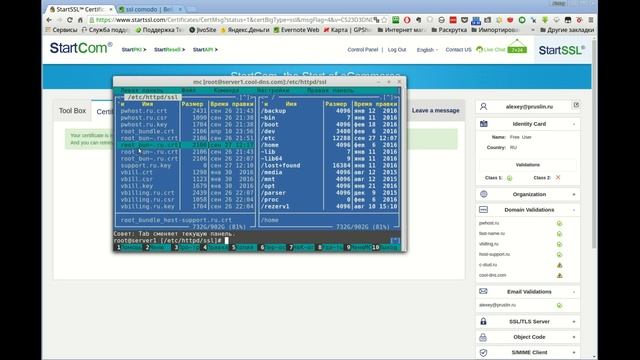This screenshot has height=360, width=640.
Task: Click green check next to pwhost.ru
Action: [560, 223]
